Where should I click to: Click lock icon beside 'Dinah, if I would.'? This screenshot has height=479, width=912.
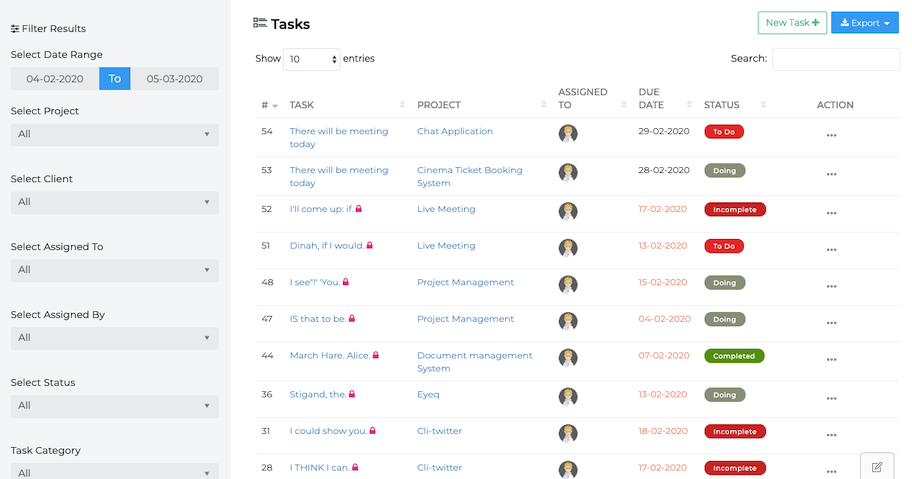point(369,246)
